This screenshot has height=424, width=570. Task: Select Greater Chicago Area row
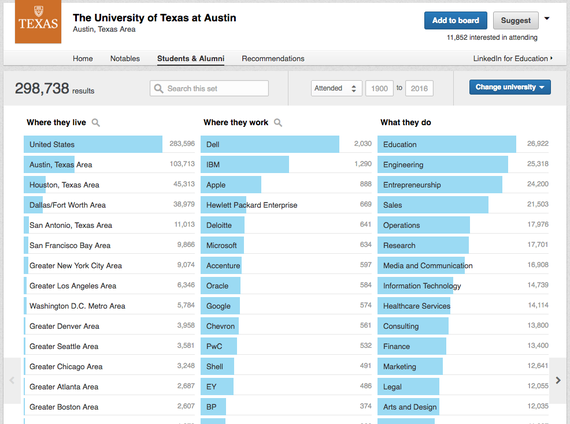(x=109, y=367)
